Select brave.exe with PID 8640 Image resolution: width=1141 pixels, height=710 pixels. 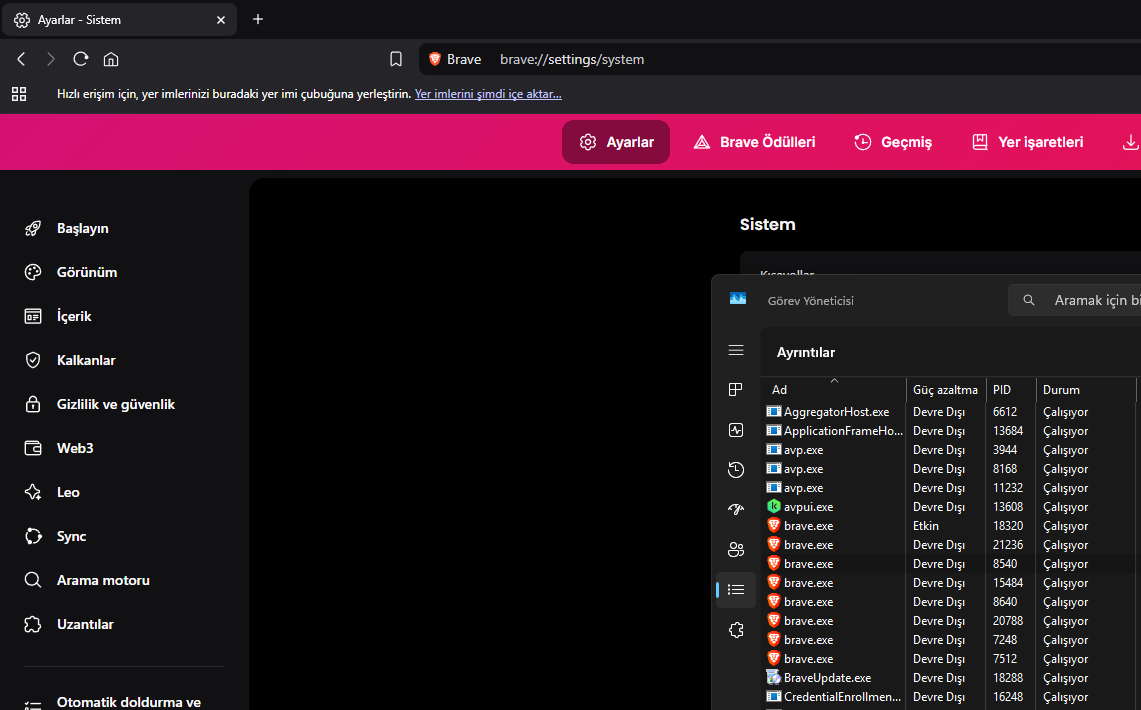(x=952, y=602)
